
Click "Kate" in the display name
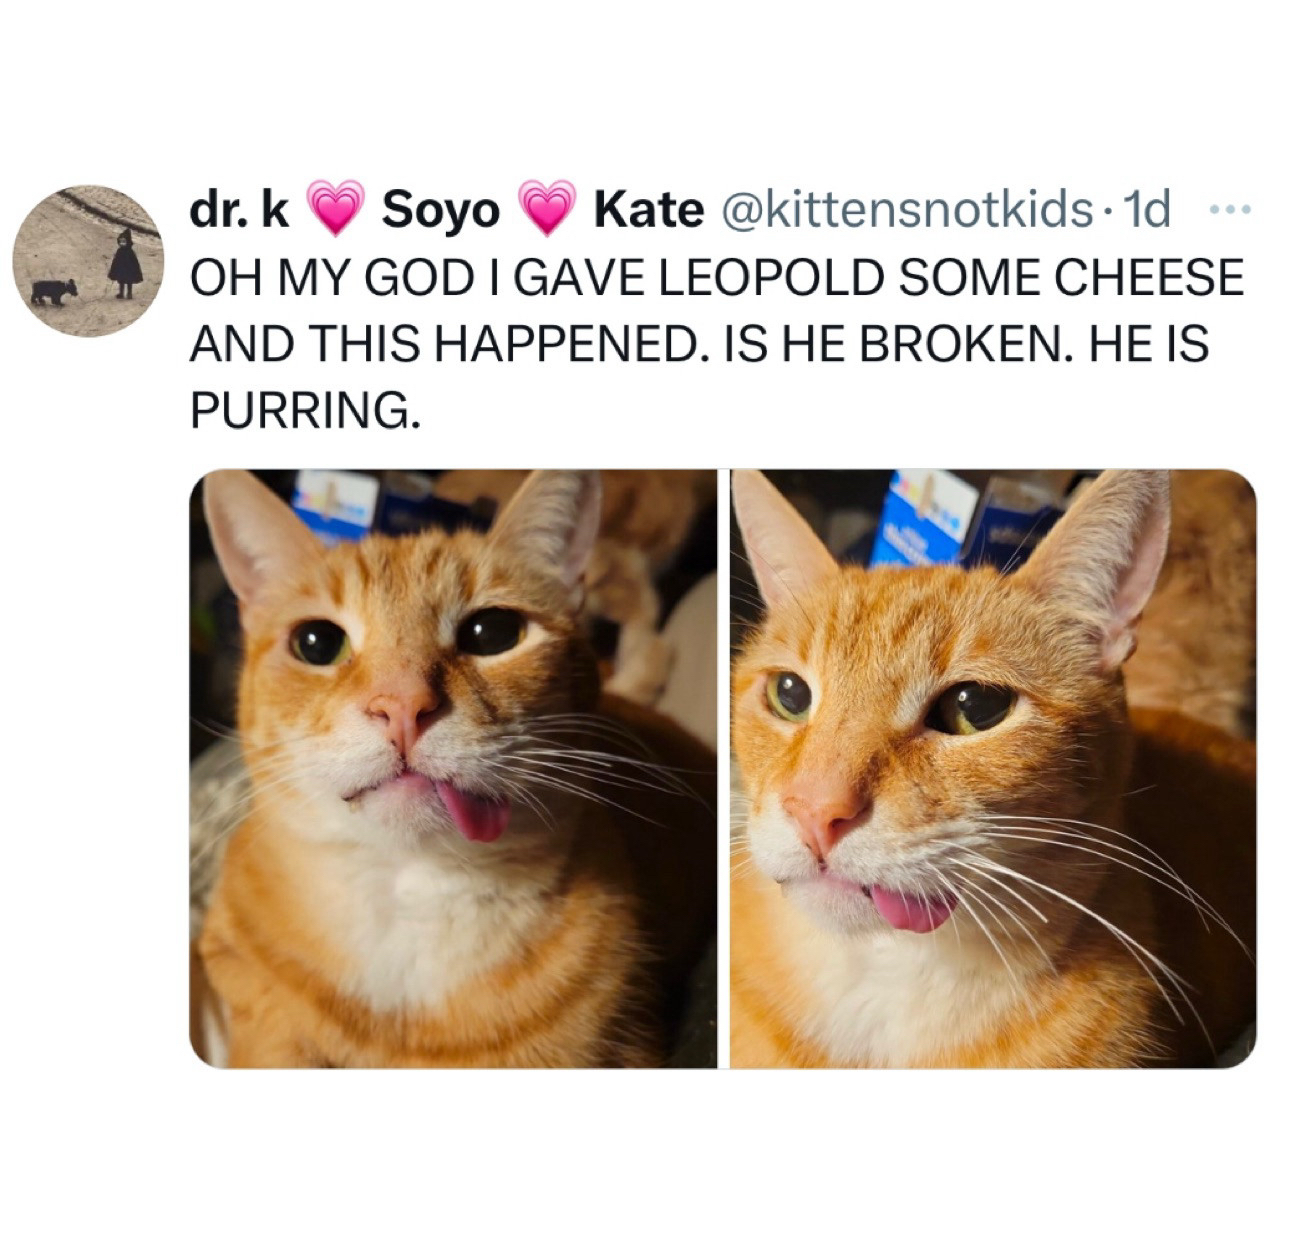pyautogui.click(x=648, y=210)
